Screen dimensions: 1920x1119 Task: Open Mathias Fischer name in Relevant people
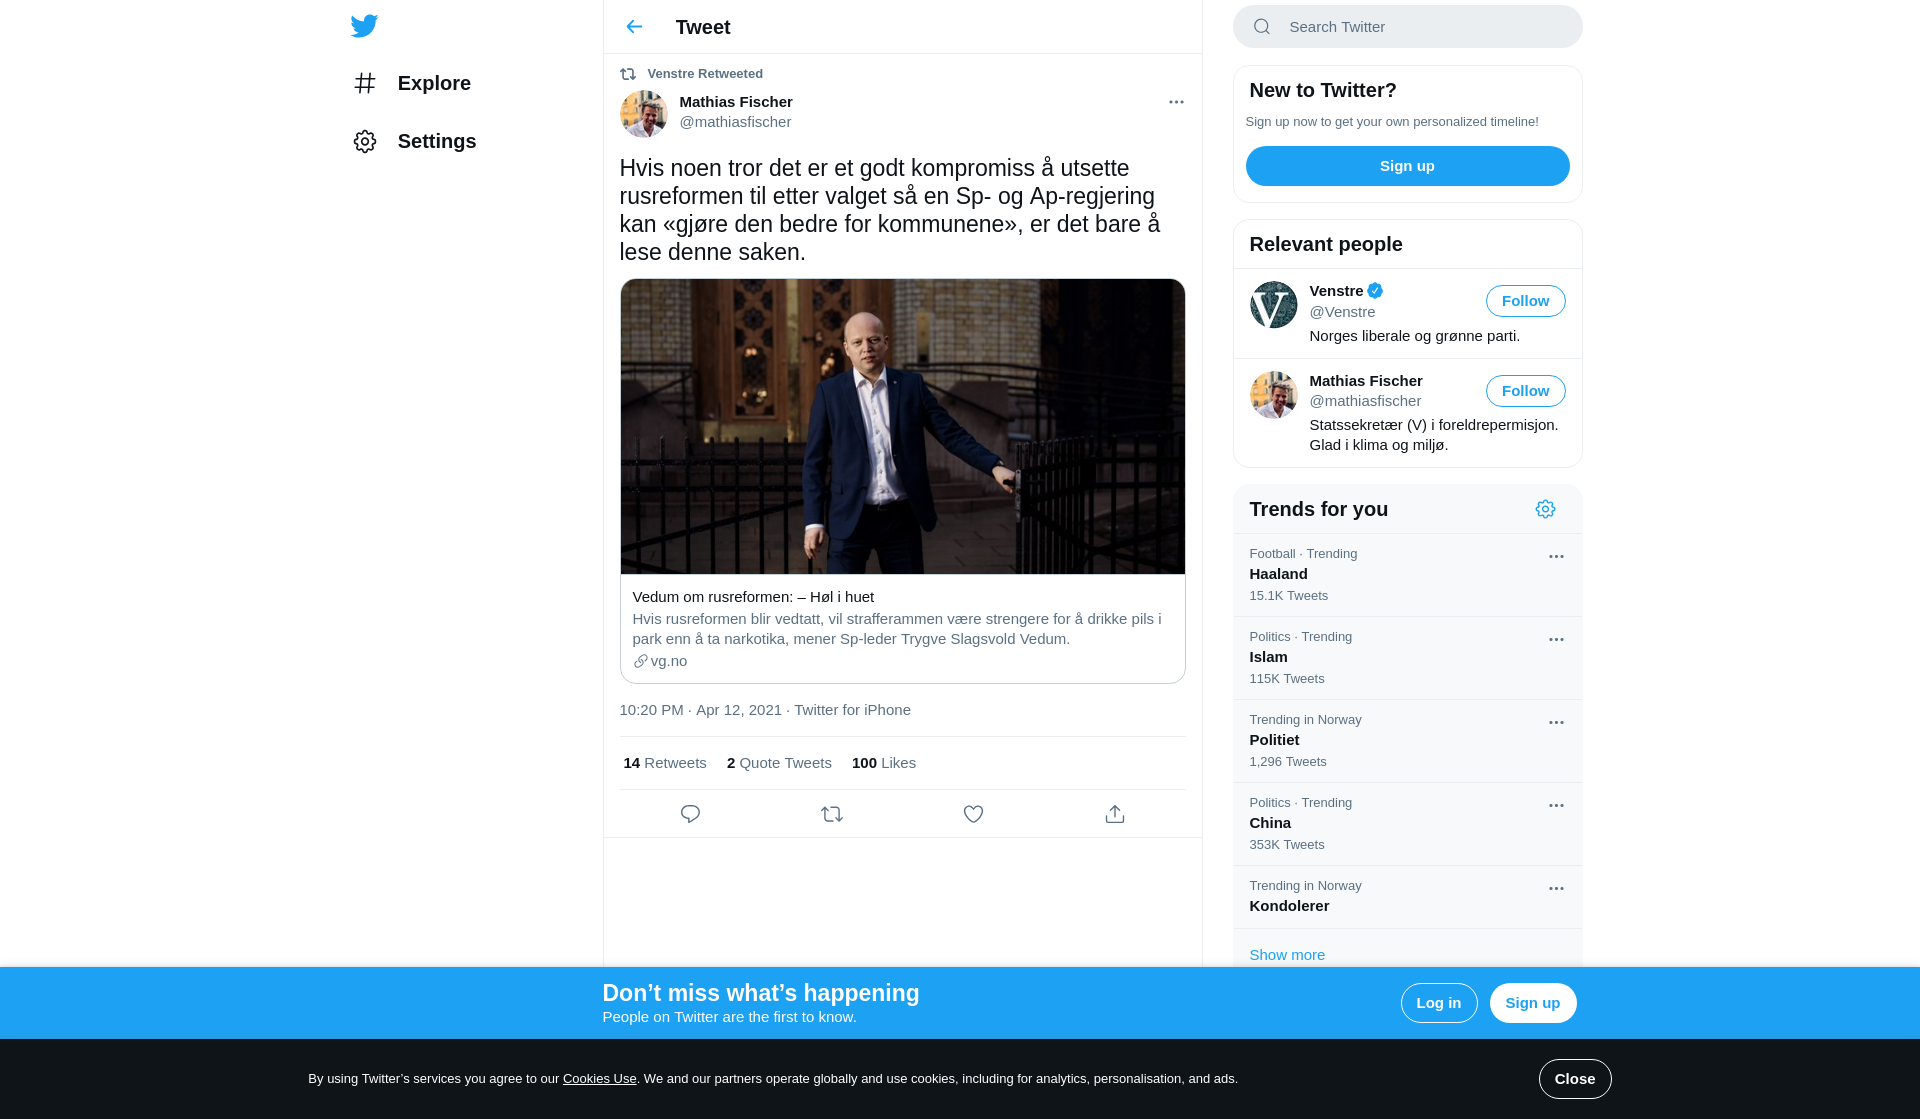[x=1365, y=381]
